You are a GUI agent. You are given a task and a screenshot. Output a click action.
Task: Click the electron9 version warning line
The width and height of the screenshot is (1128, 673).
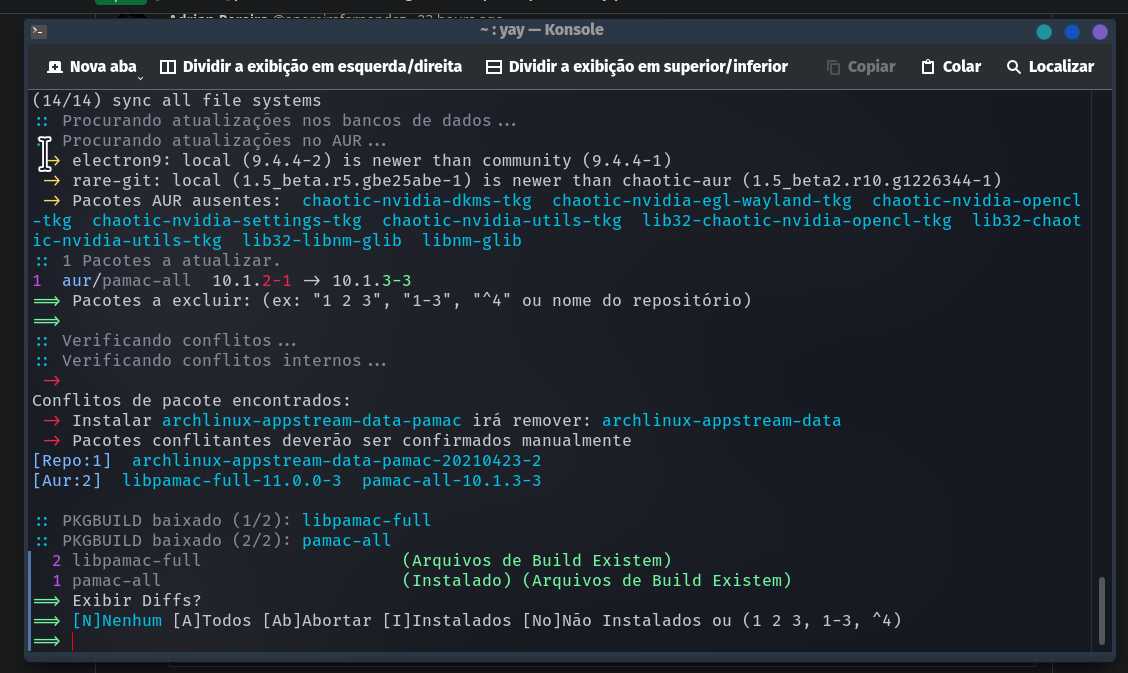click(x=357, y=160)
